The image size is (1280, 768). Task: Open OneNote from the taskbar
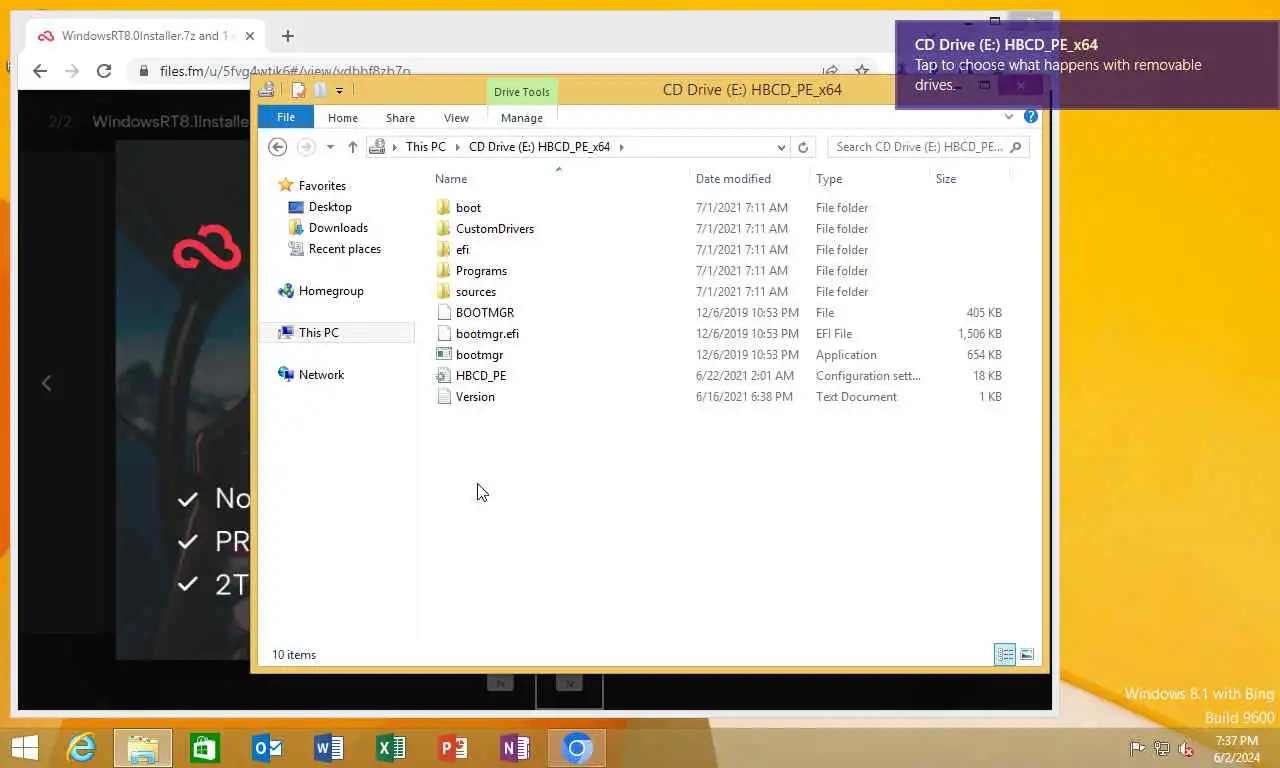515,748
